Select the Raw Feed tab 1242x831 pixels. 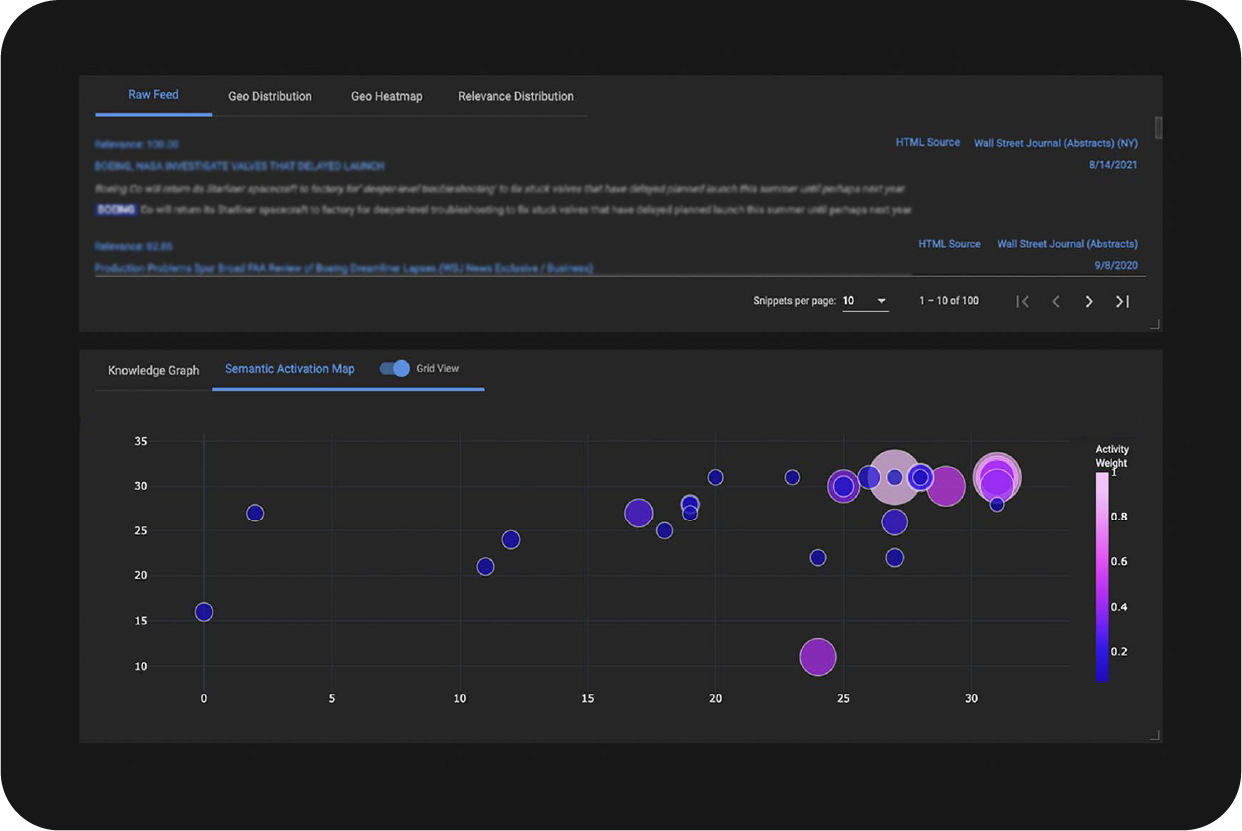(153, 95)
